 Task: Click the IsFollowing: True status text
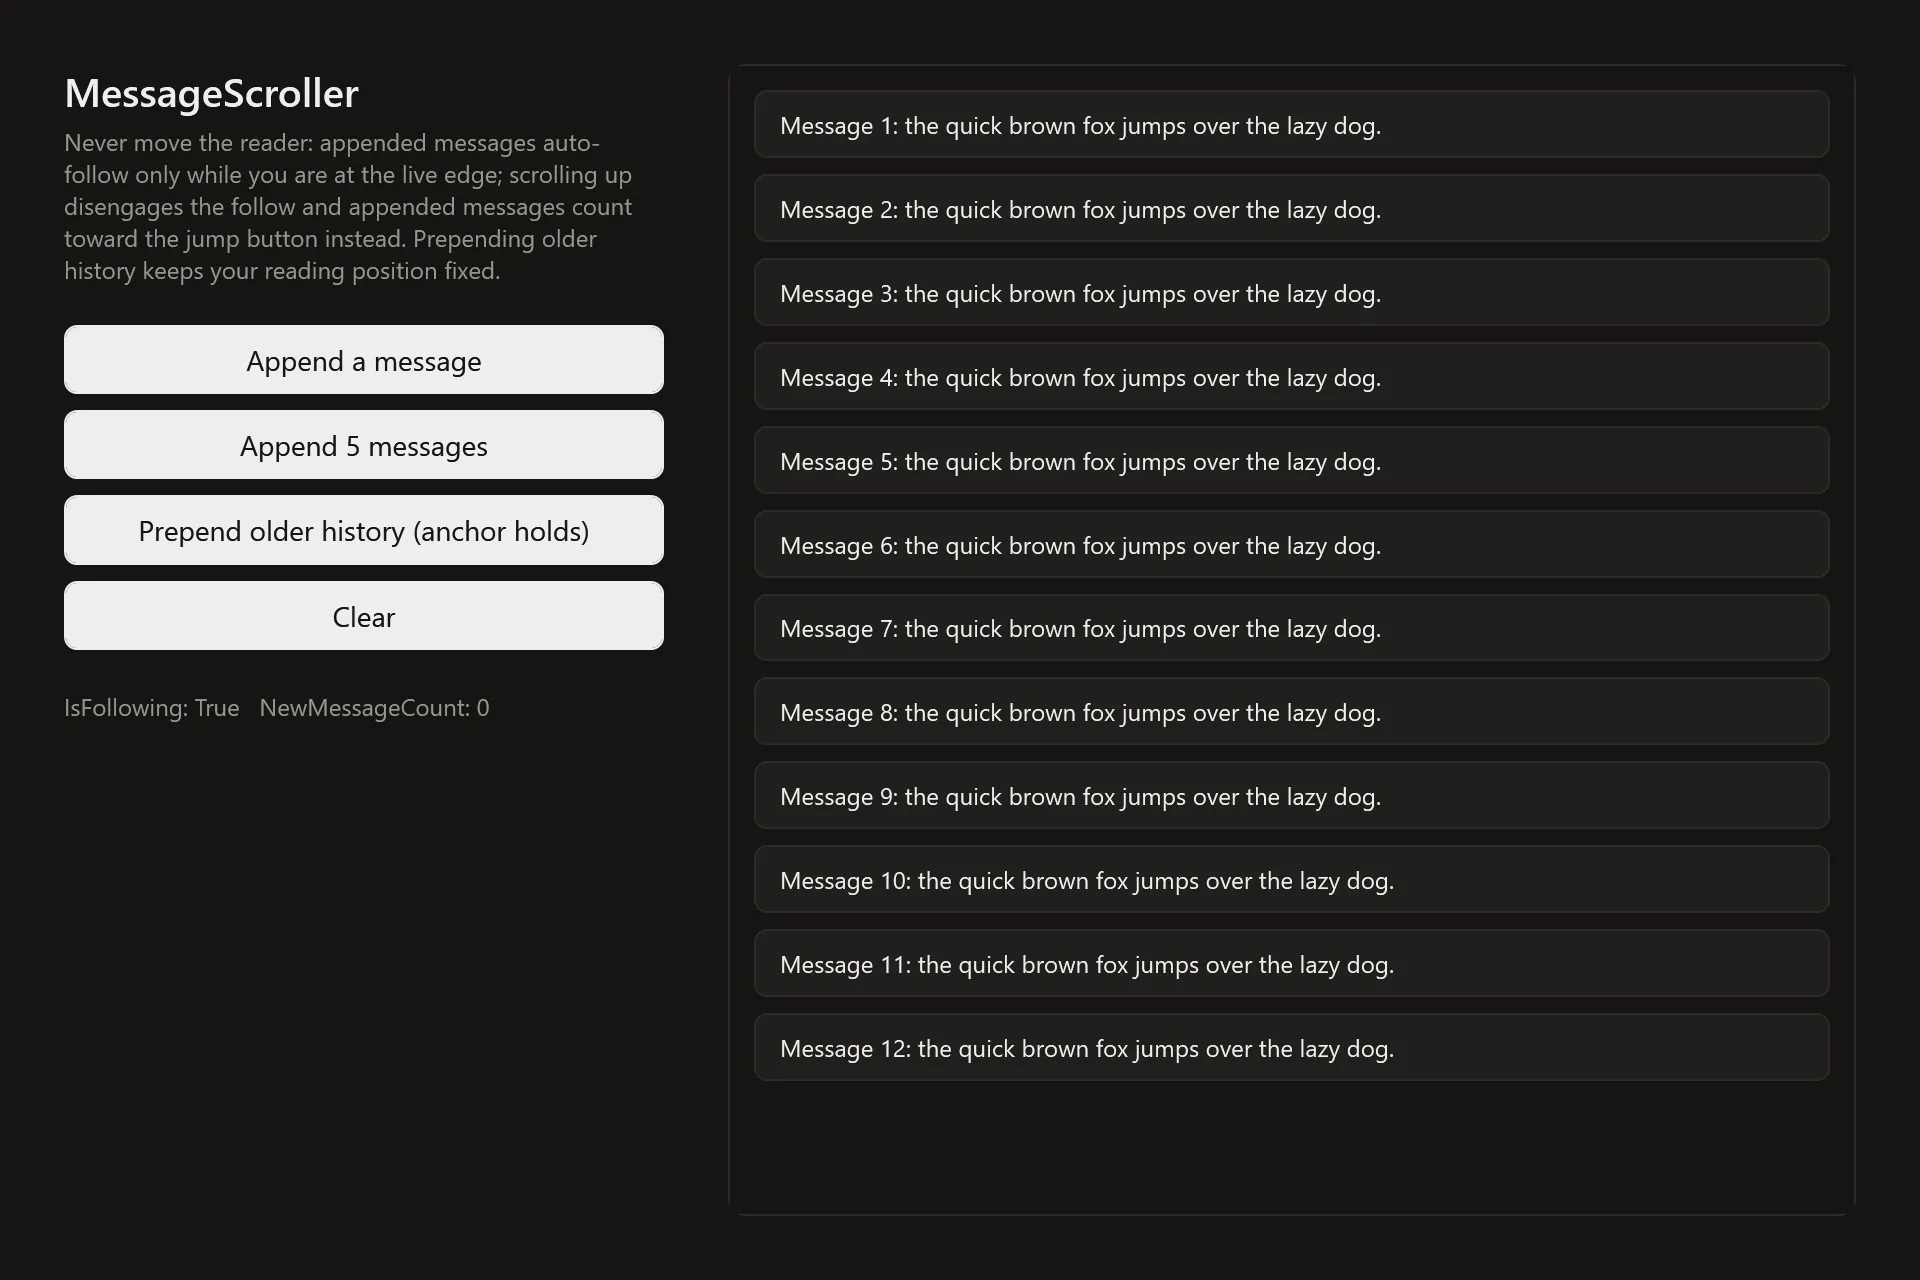click(x=152, y=708)
